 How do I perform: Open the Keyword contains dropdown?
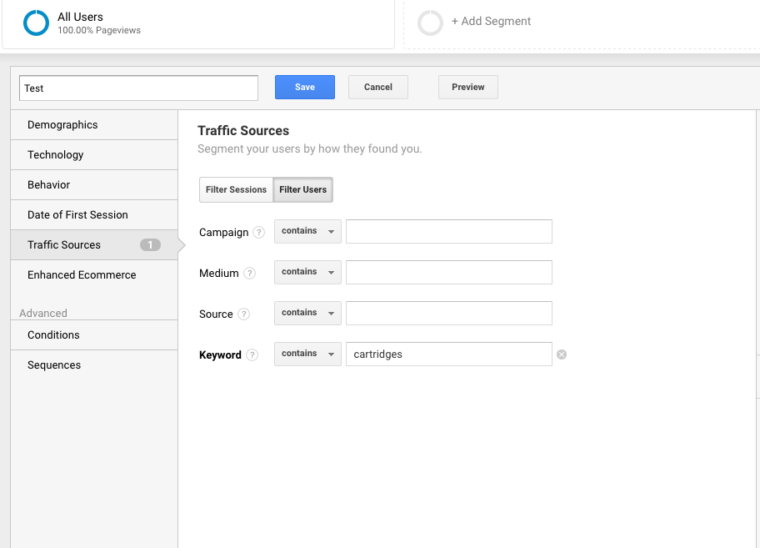coord(308,354)
